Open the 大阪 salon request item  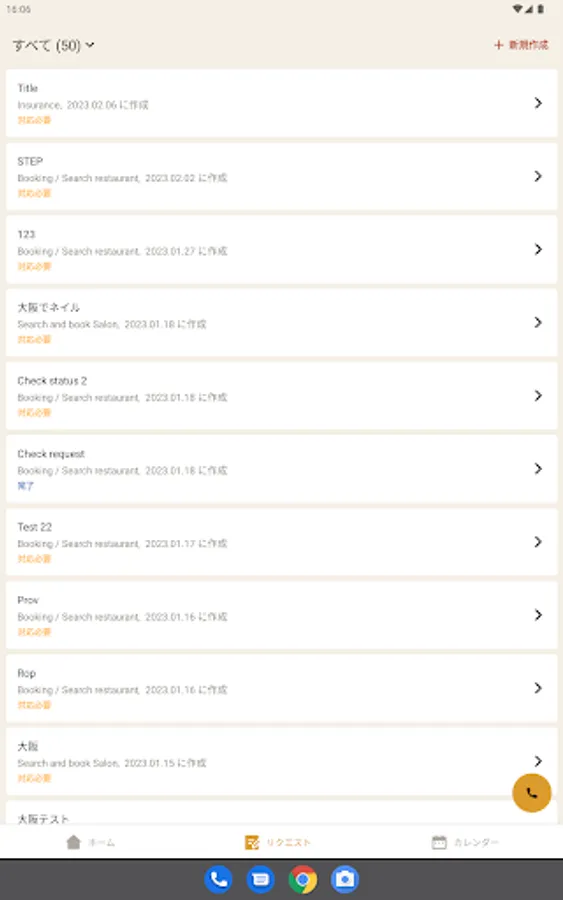tap(281, 761)
